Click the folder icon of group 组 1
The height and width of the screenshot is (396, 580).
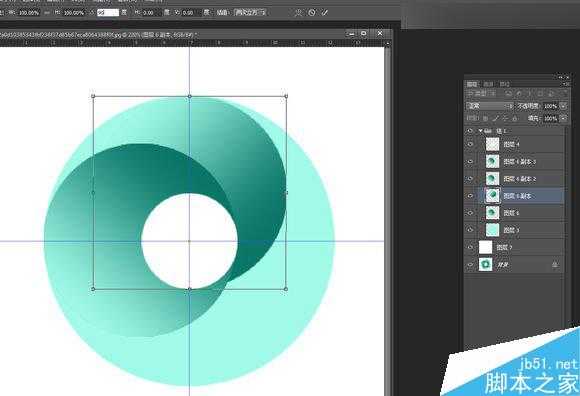click(x=488, y=131)
